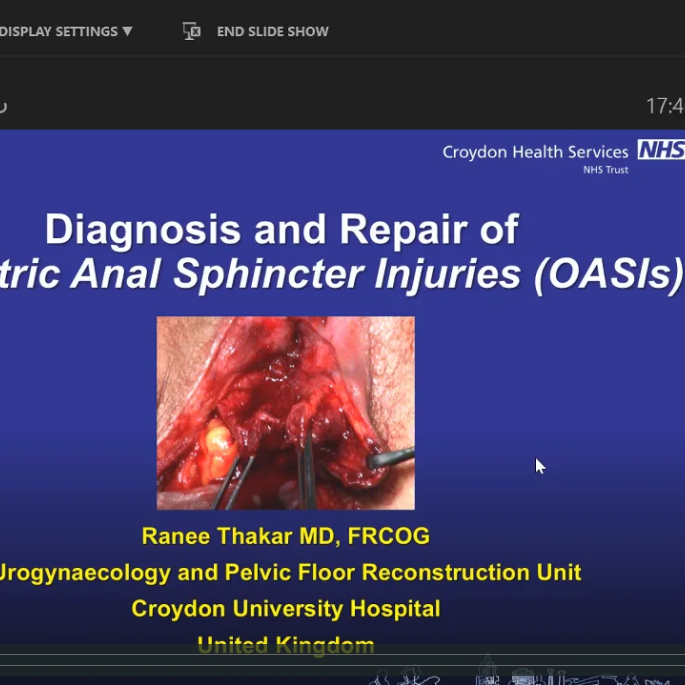Viewport: 685px width, 685px height.
Task: Click the current time clock display
Action: pos(664,106)
